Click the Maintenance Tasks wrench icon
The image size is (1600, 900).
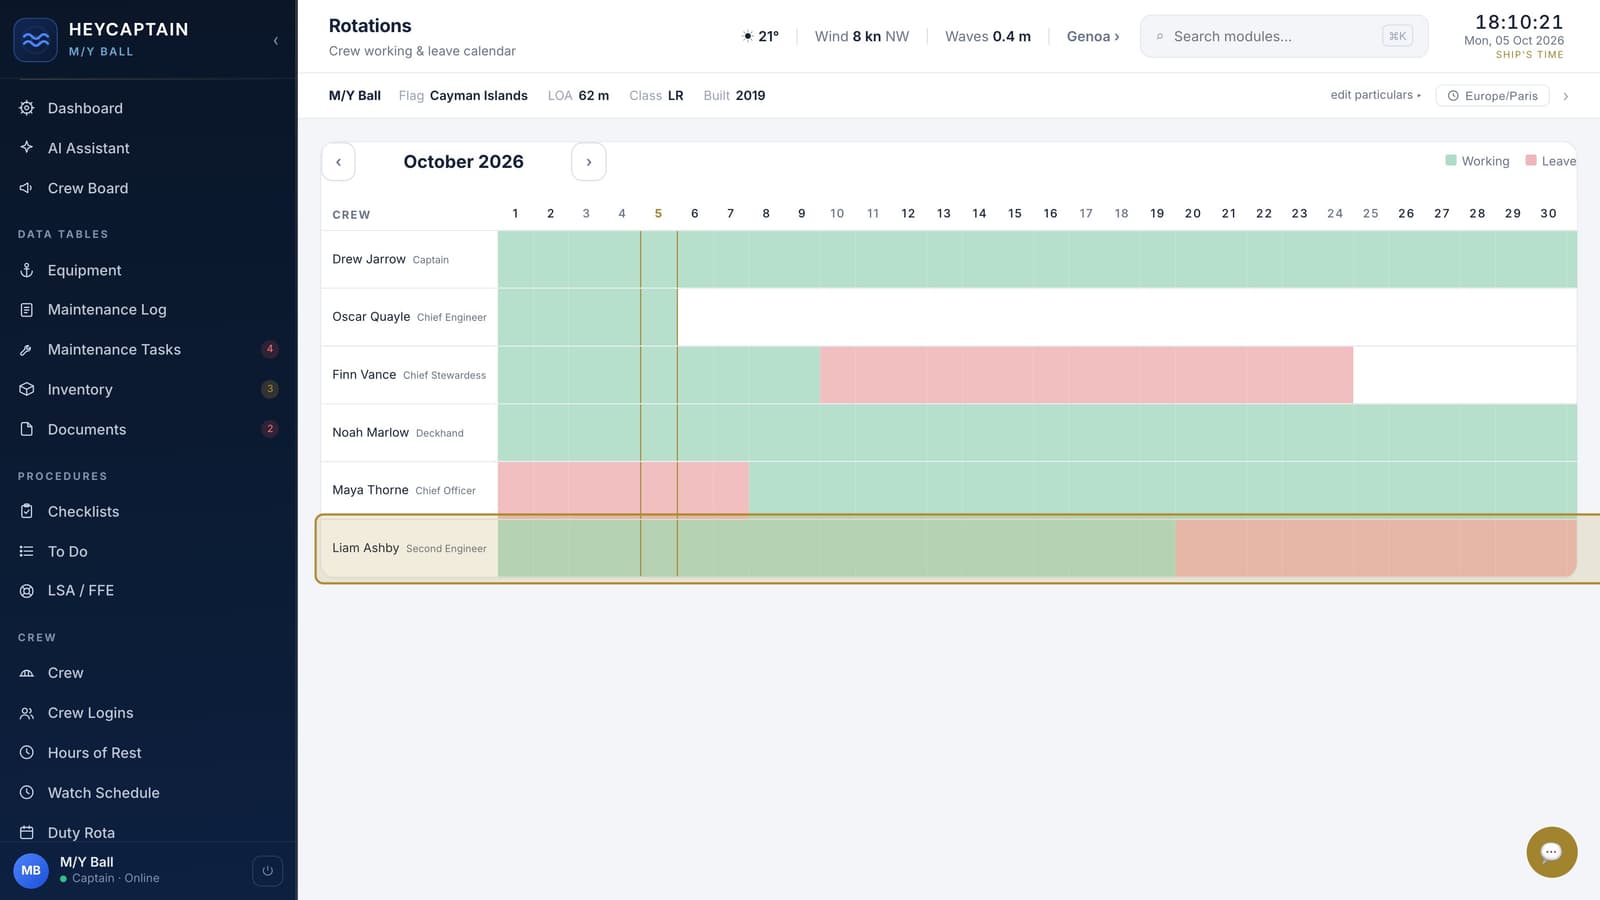[x=27, y=350]
